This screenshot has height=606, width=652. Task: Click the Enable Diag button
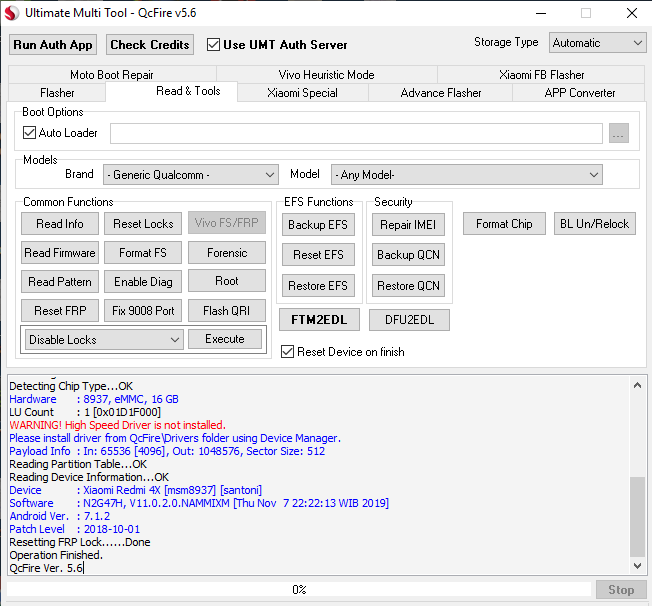tap(143, 282)
